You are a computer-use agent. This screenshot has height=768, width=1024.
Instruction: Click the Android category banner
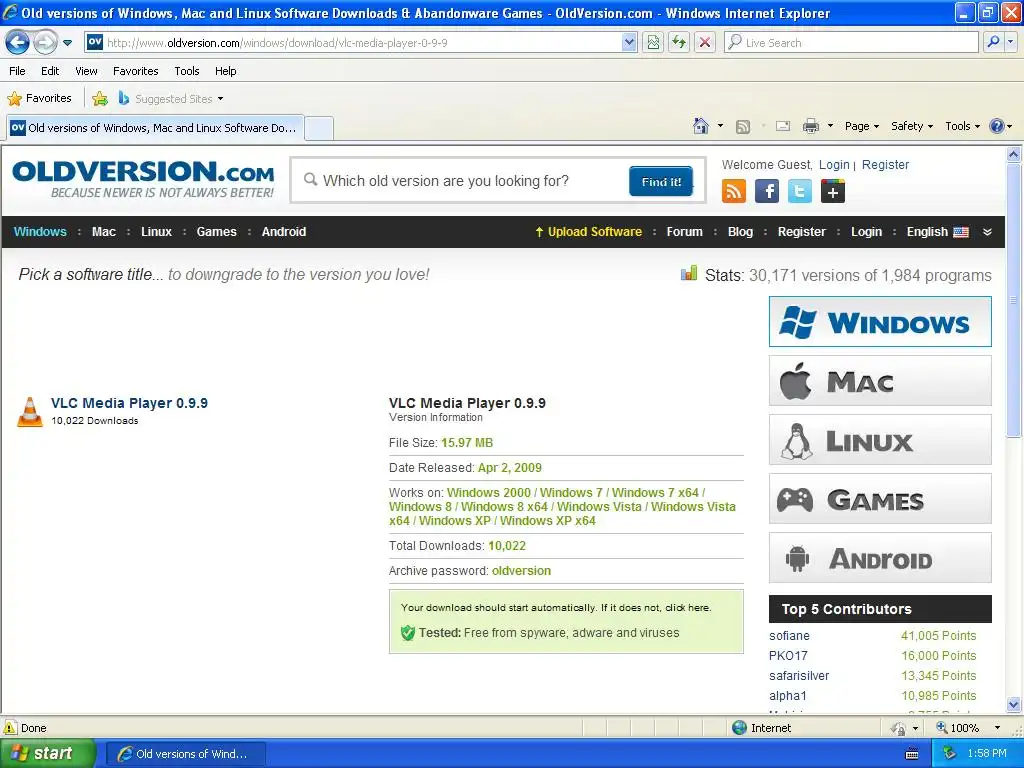(x=880, y=558)
